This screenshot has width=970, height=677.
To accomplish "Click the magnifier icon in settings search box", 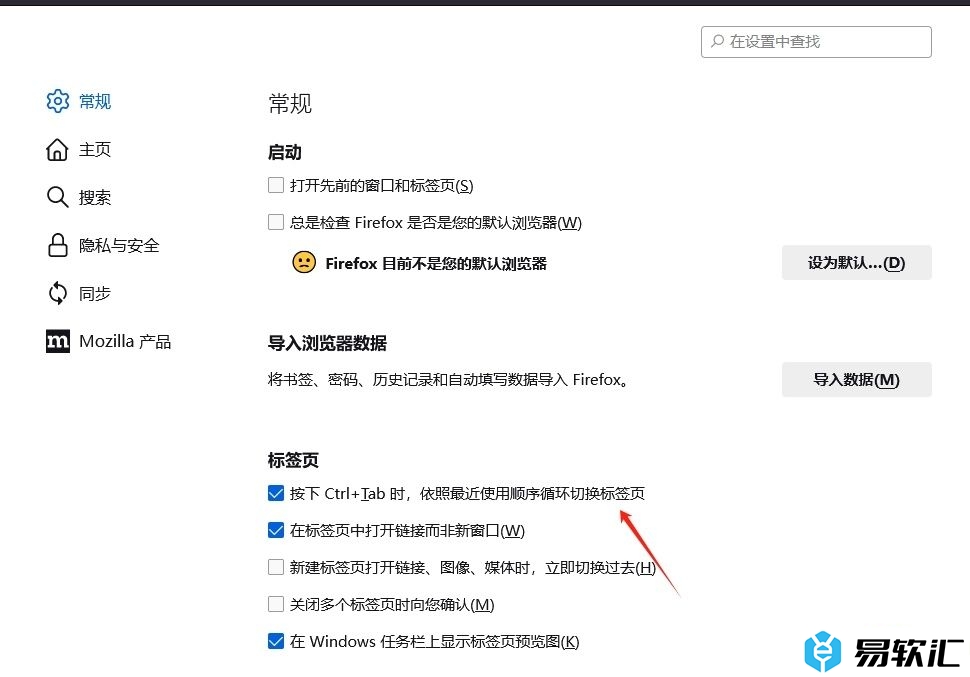I will coord(717,41).
